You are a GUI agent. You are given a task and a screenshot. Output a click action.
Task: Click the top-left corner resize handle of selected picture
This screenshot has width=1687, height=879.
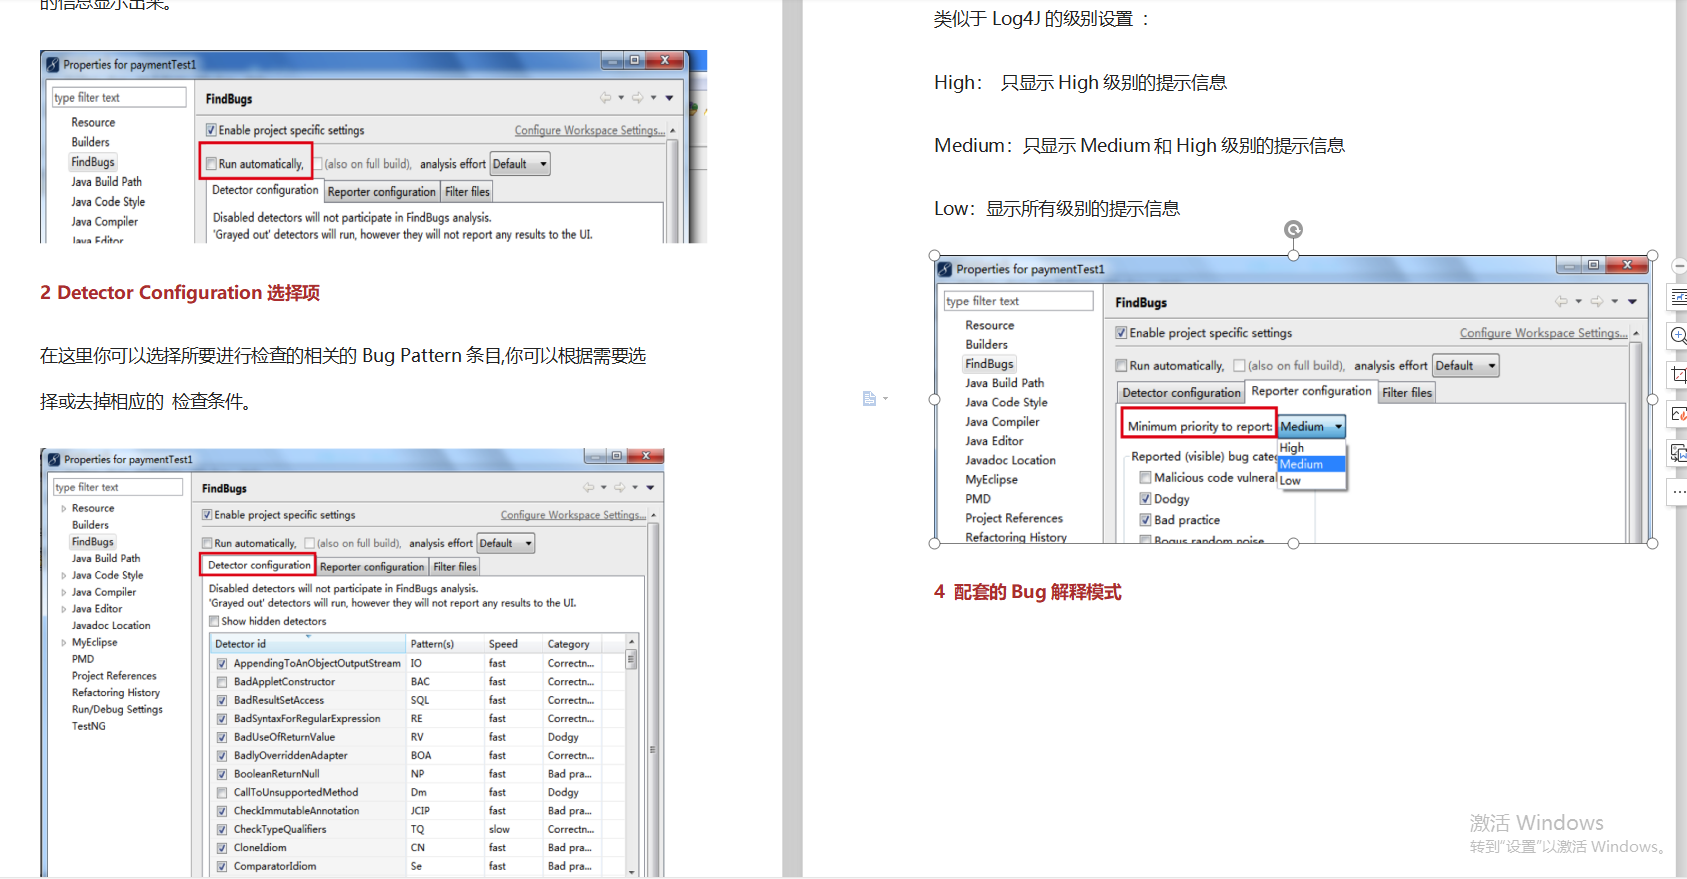click(935, 256)
